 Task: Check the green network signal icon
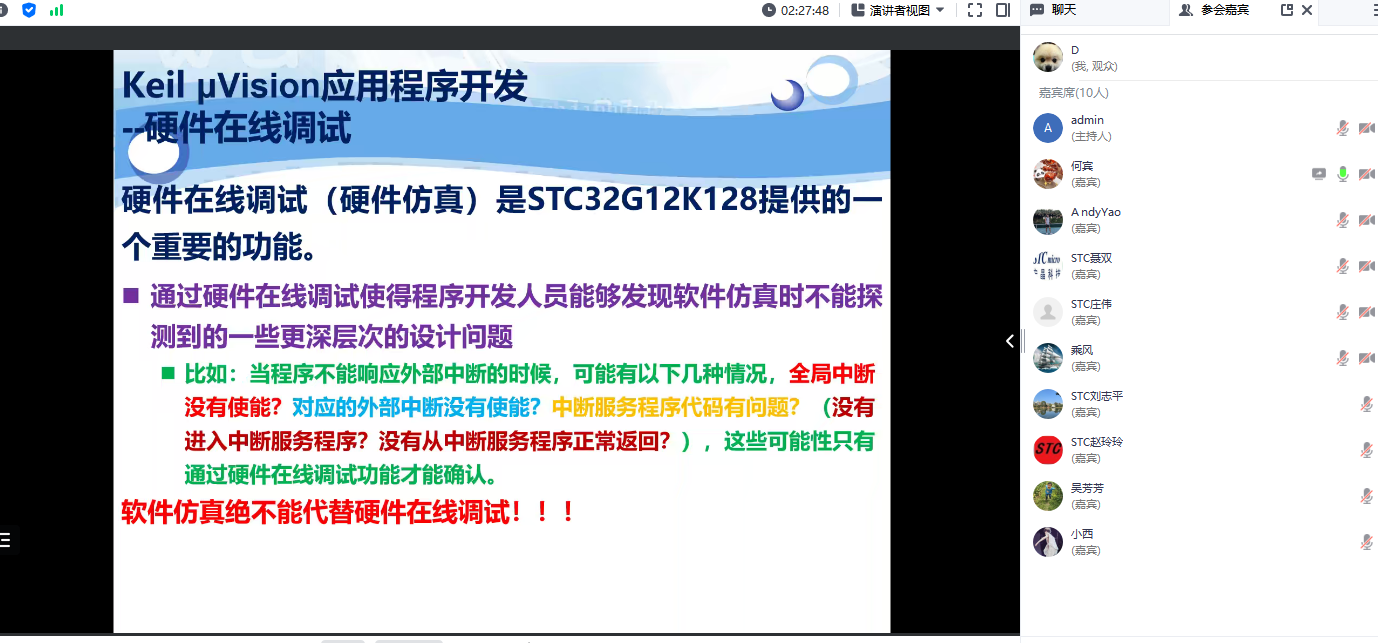pos(56,10)
